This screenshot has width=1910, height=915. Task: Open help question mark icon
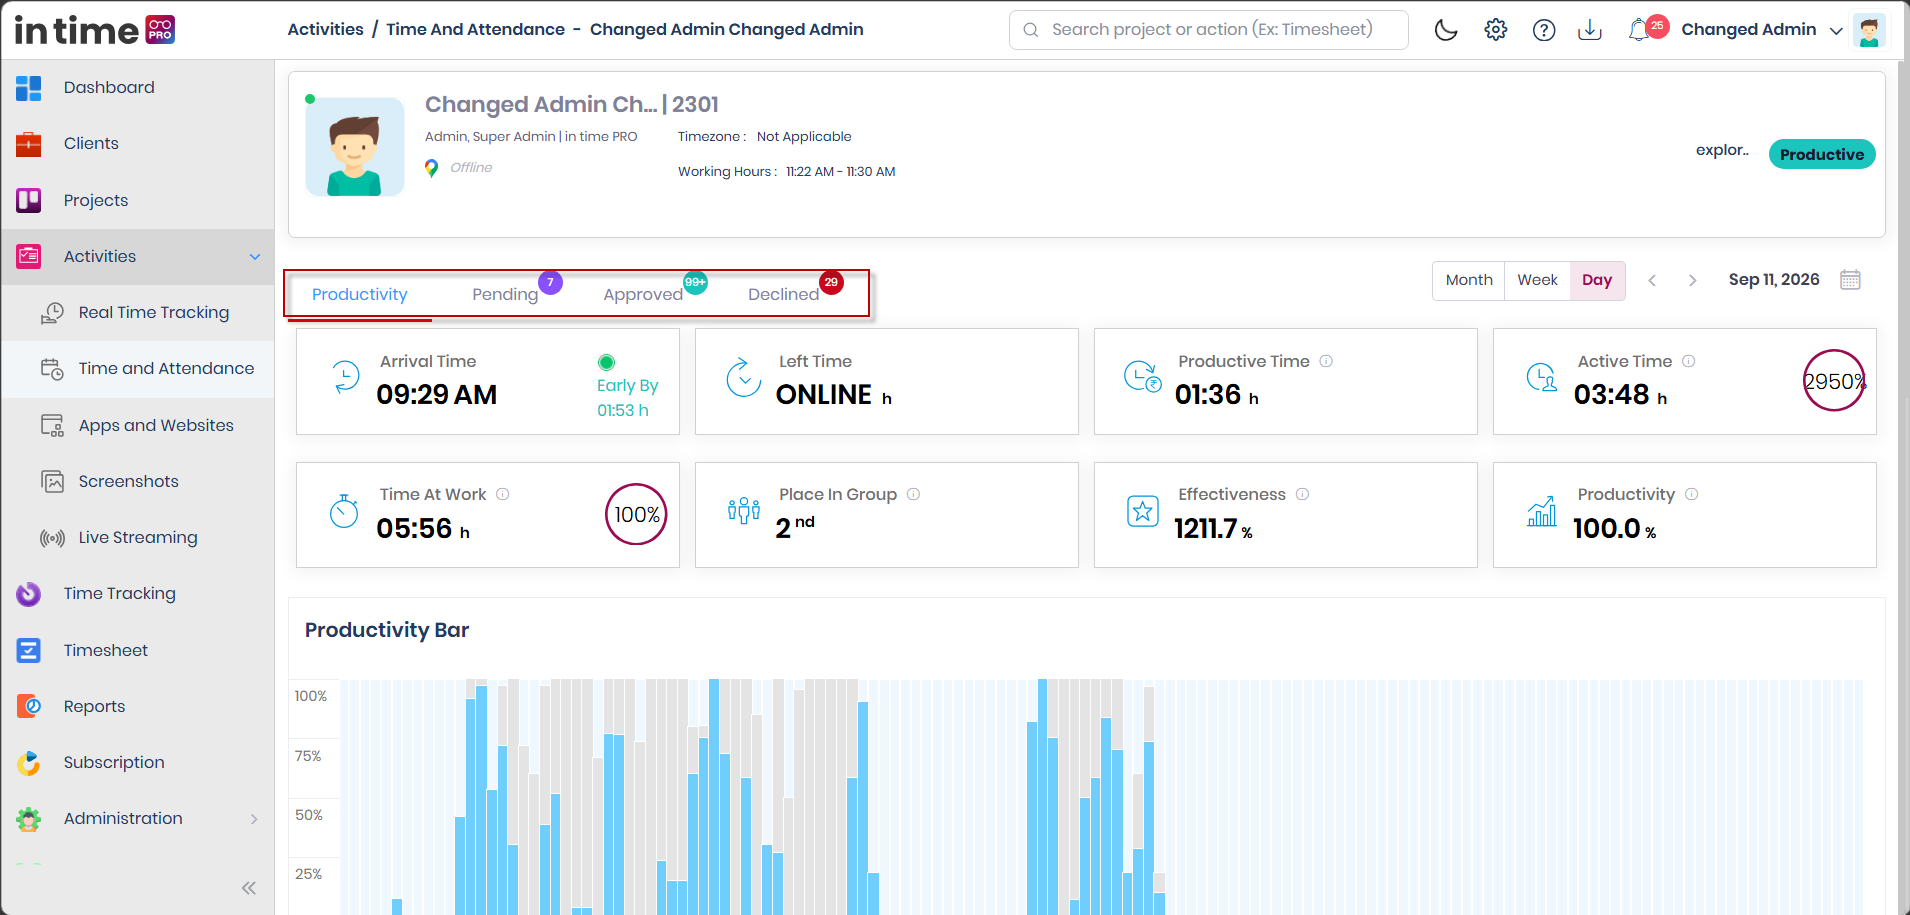tap(1544, 30)
